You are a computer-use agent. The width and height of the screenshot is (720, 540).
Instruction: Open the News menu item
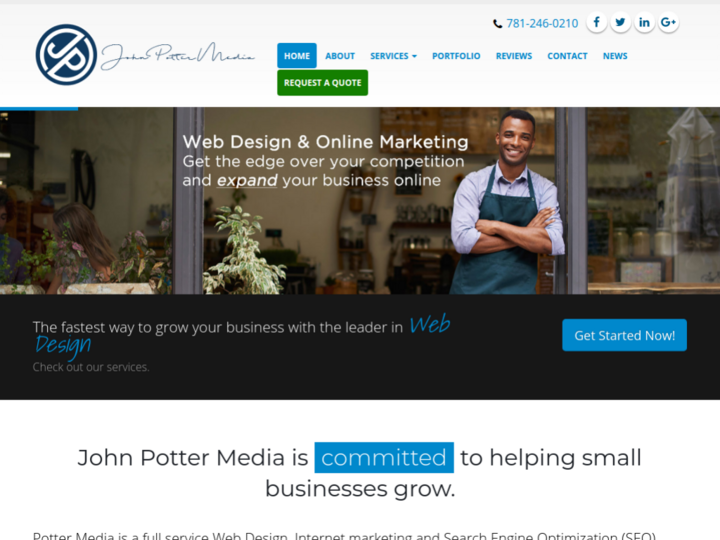(615, 56)
